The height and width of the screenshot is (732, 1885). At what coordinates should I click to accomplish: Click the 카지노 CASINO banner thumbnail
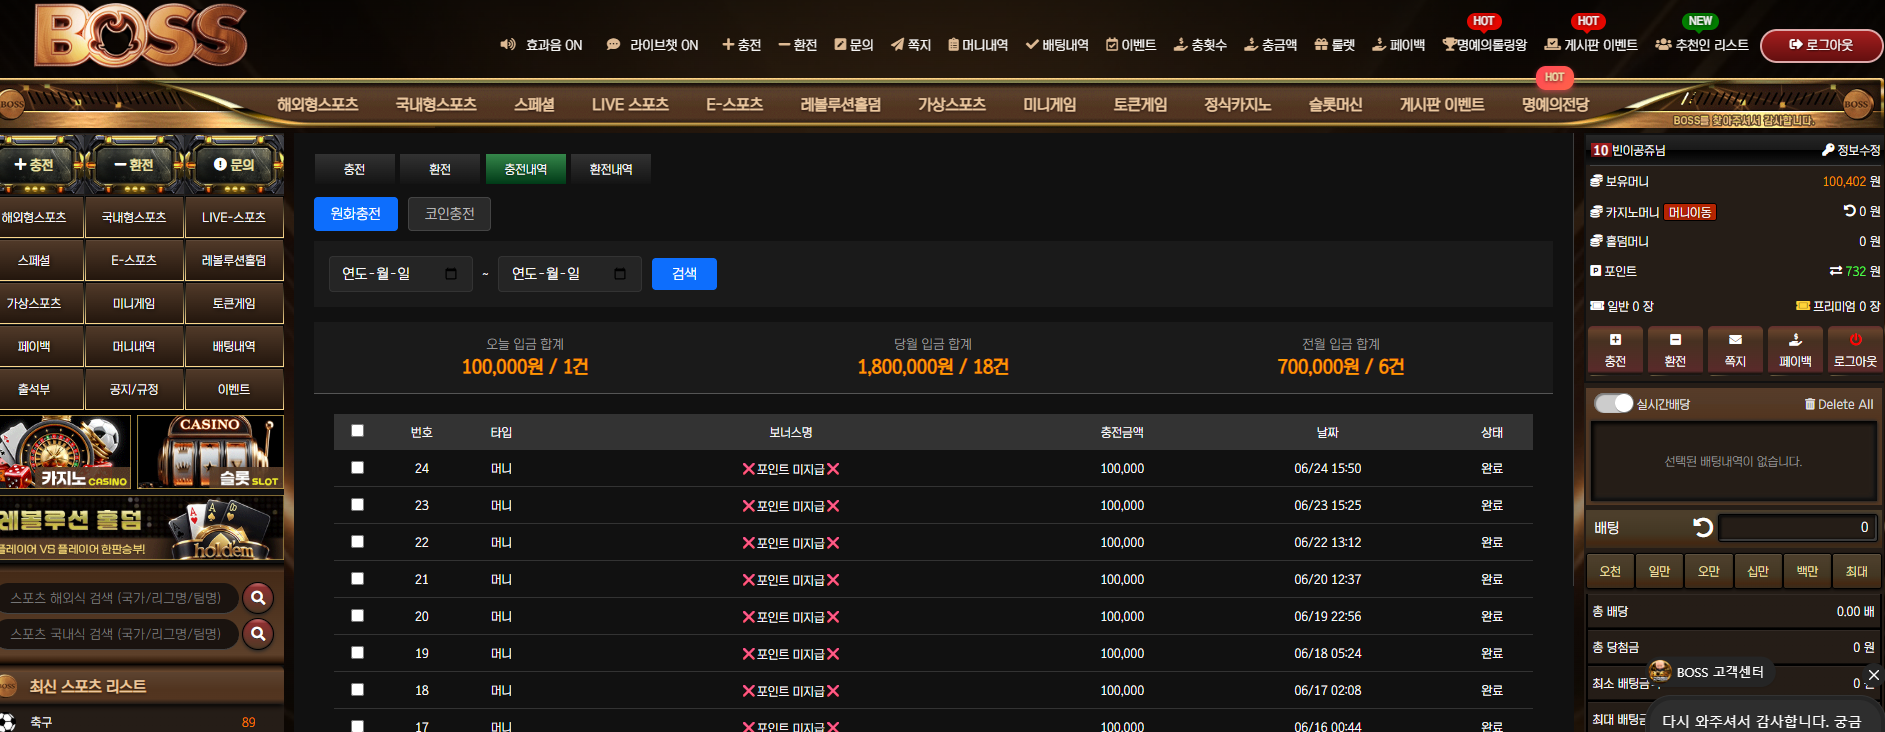point(65,452)
